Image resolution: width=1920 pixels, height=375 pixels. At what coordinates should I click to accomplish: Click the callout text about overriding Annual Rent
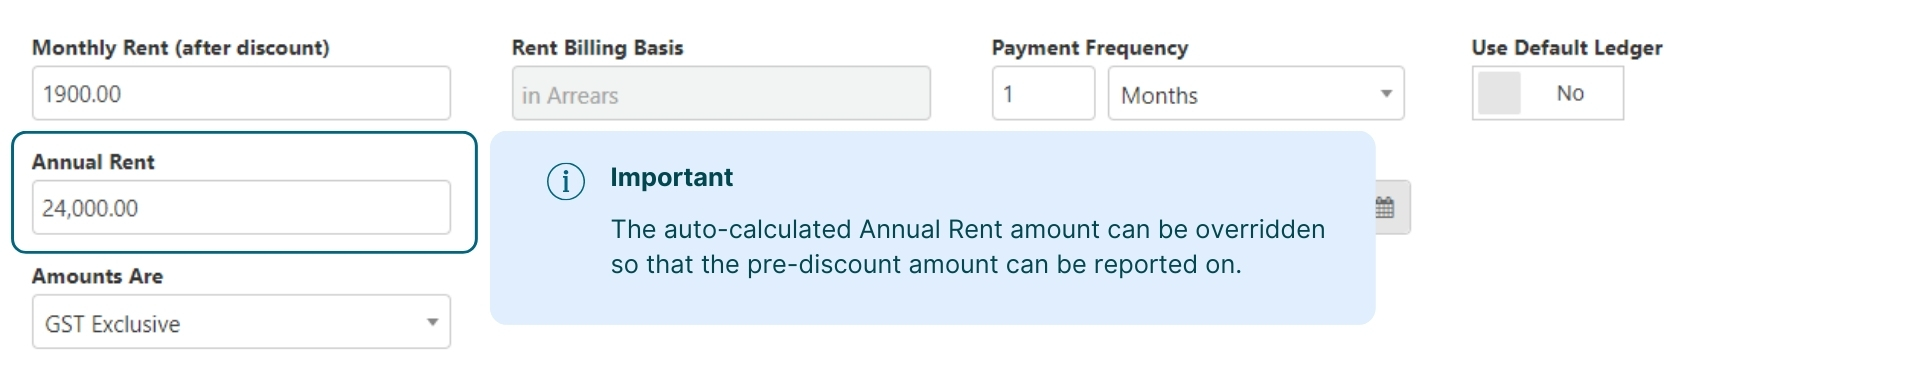(x=968, y=247)
